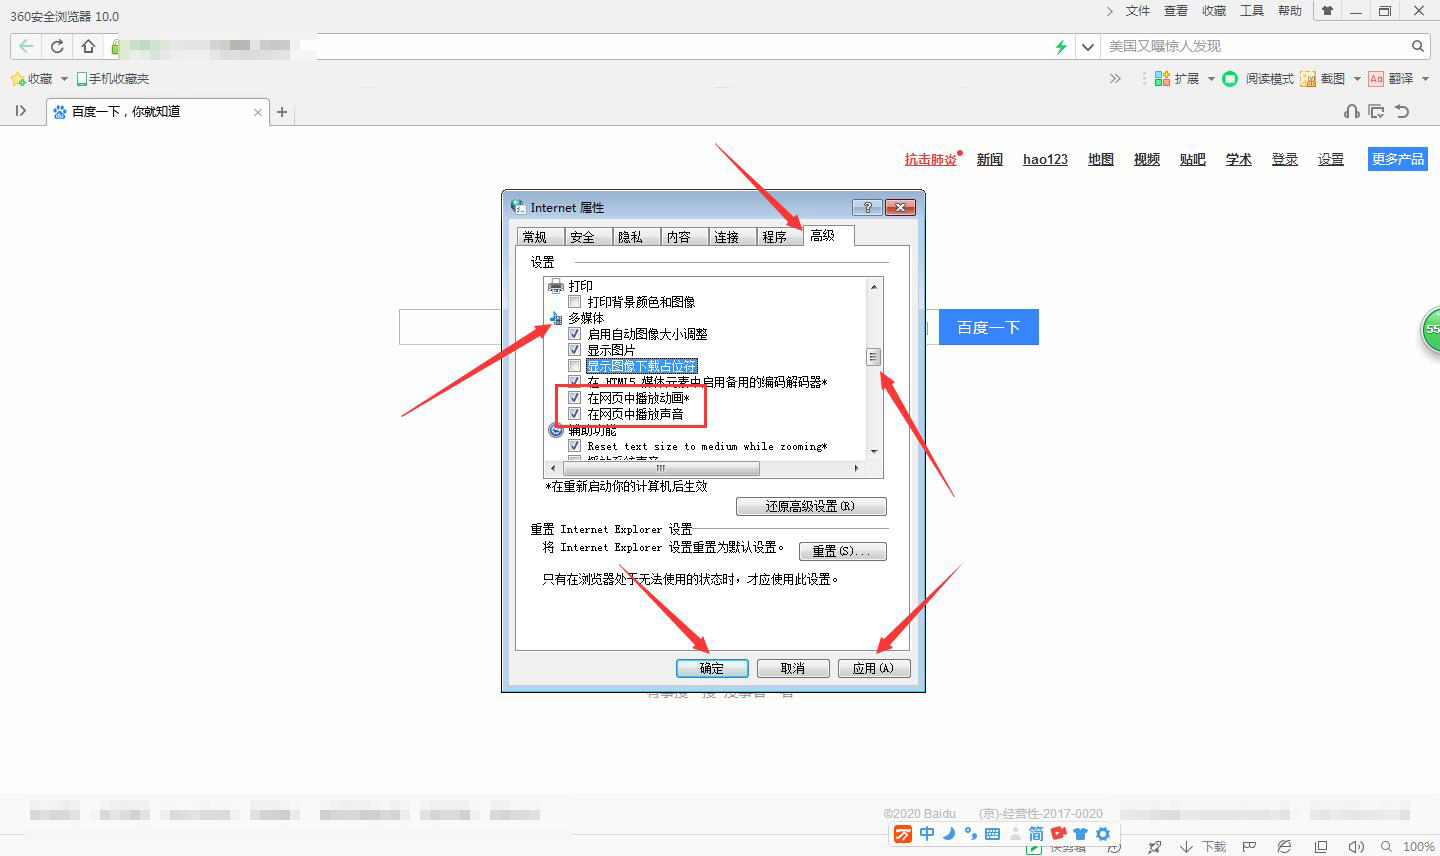Check 显示图像下载占位符 checkbox
Image resolution: width=1440 pixels, height=856 pixels.
[574, 366]
